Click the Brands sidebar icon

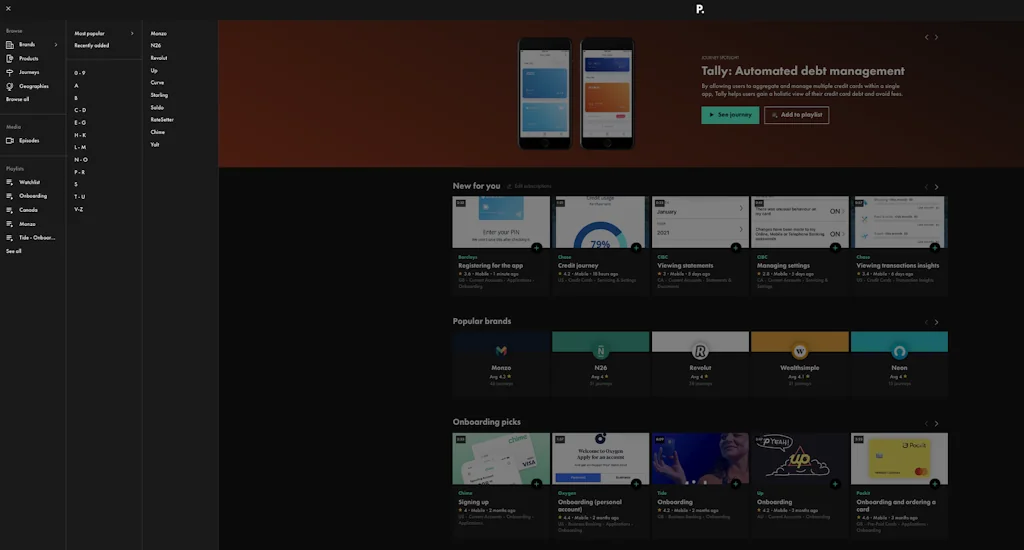[x=10, y=44]
